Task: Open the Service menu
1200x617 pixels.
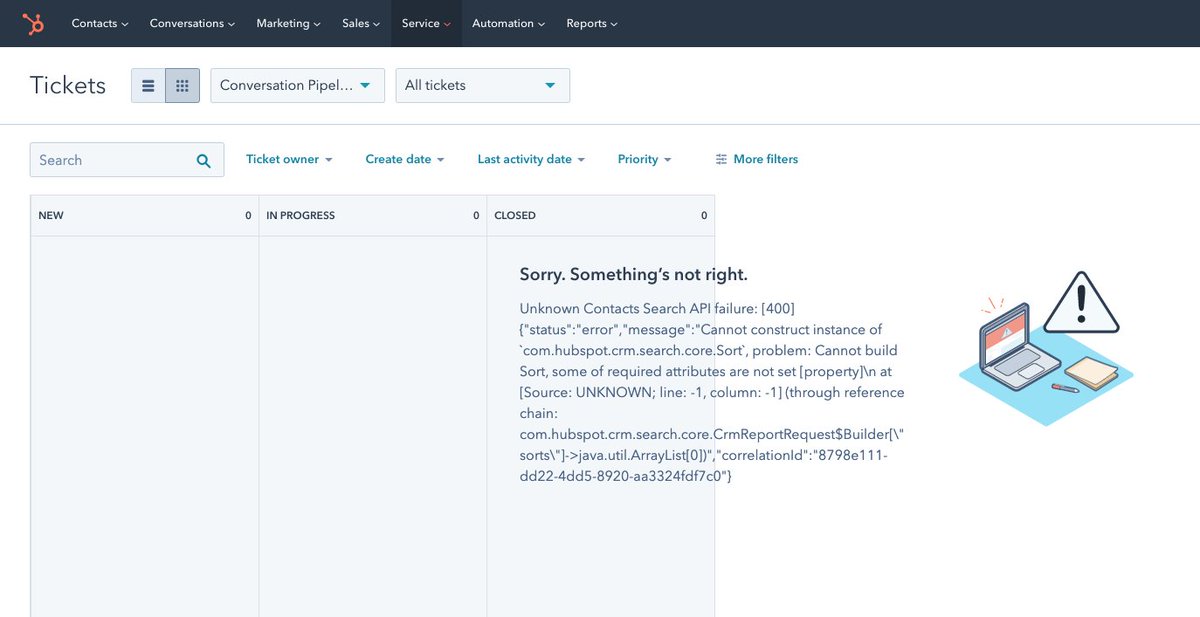Action: pos(426,23)
